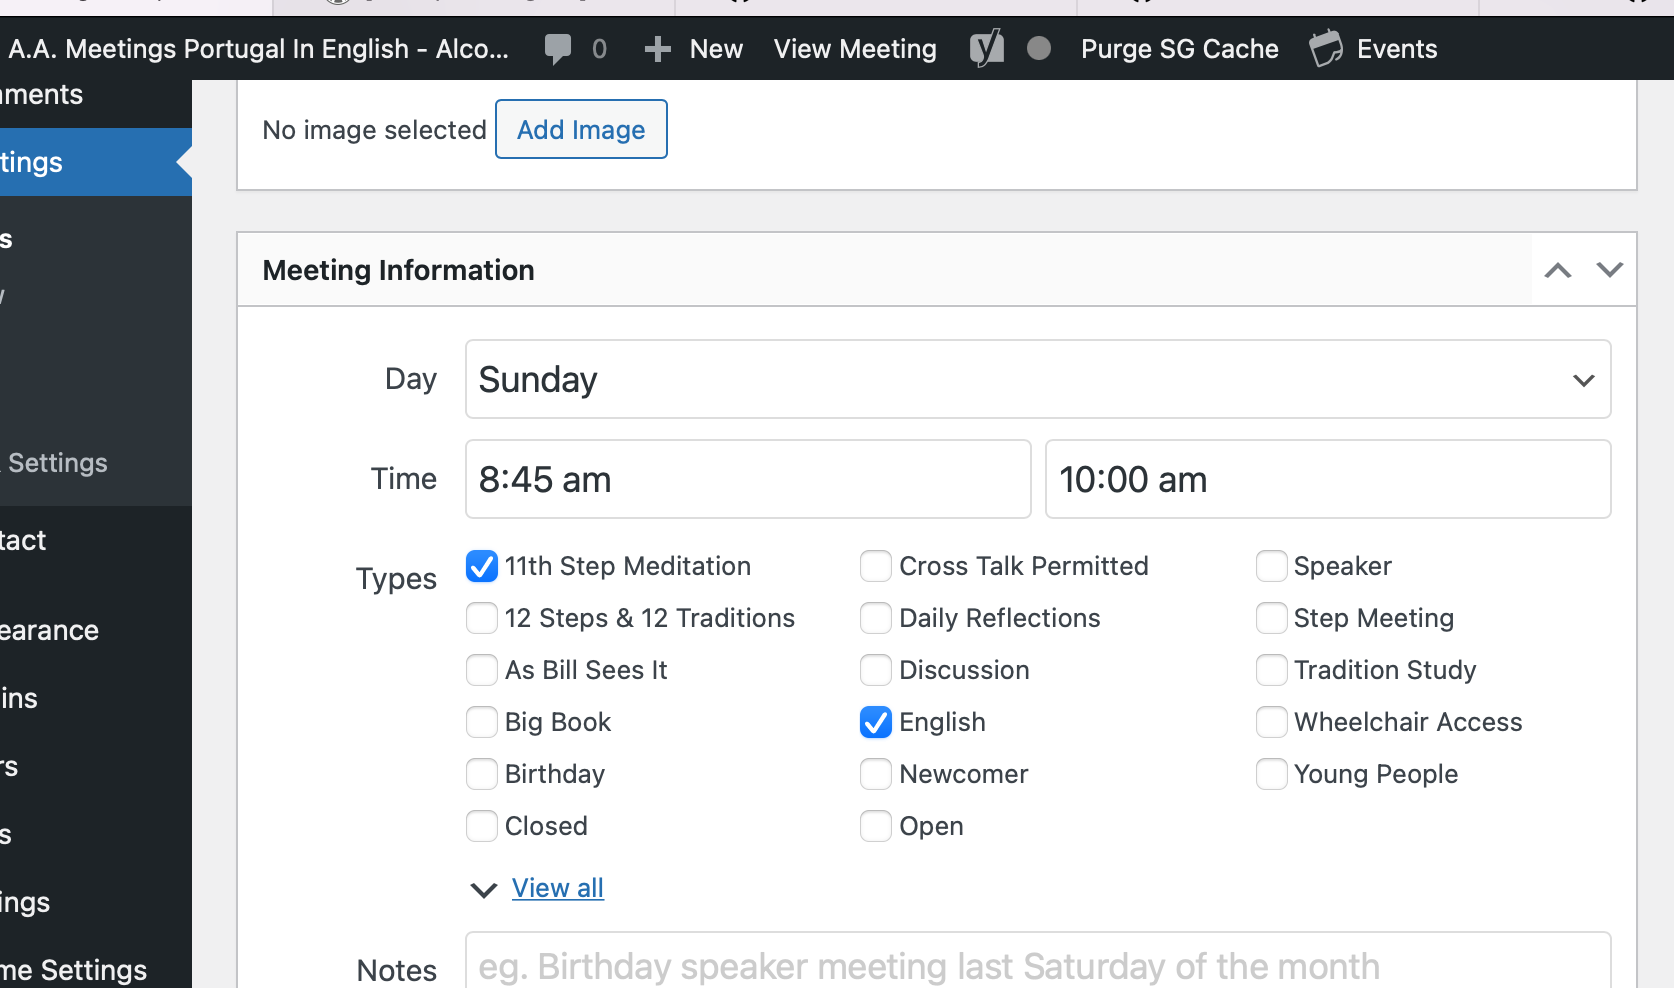Click the end time field 10:00 am
The image size is (1674, 988).
point(1327,480)
